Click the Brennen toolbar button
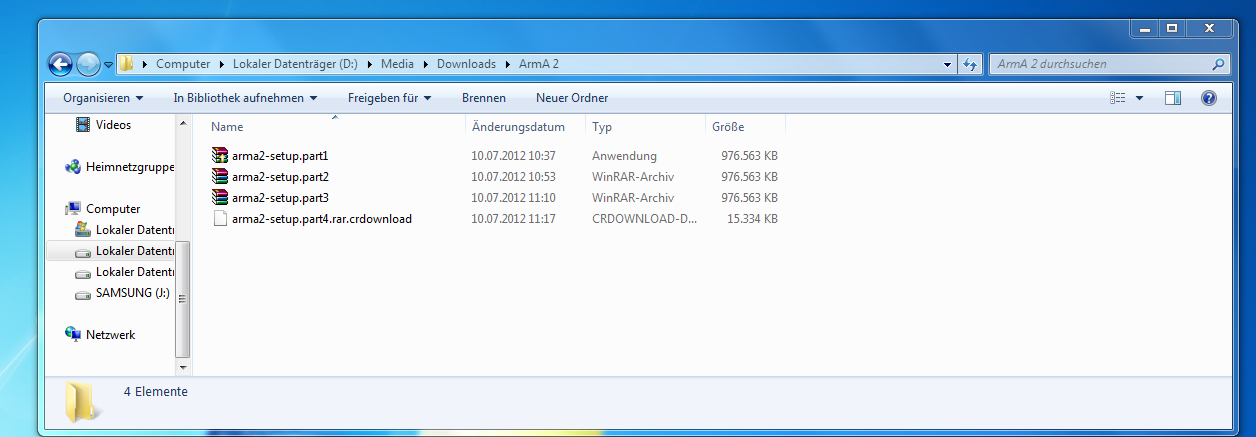The image size is (1256, 437). pyautogui.click(x=484, y=98)
